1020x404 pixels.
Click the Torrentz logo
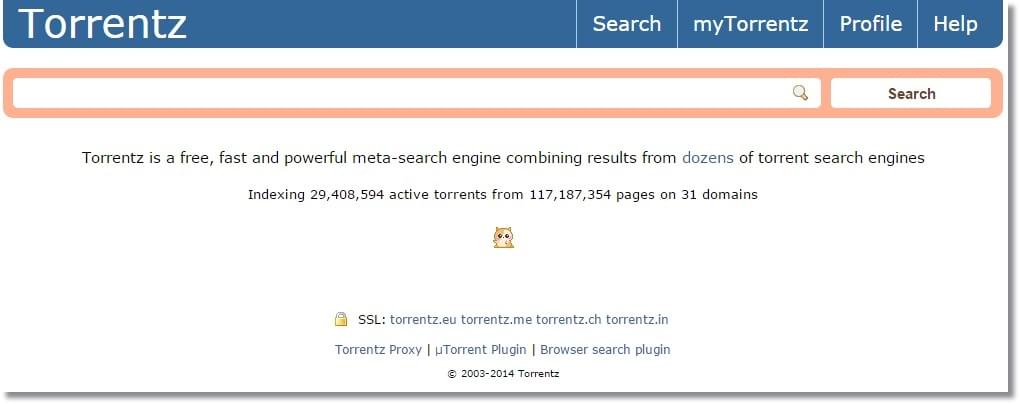[x=103, y=23]
